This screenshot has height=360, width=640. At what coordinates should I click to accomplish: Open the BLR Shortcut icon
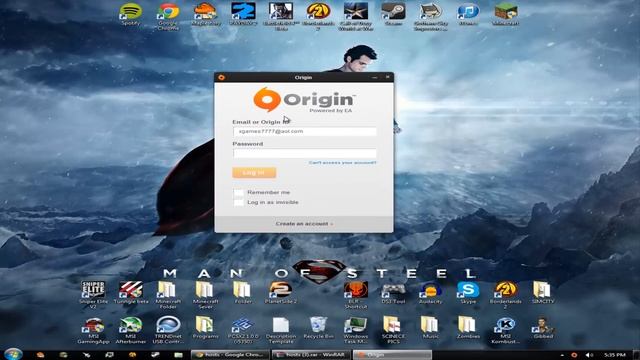356,295
